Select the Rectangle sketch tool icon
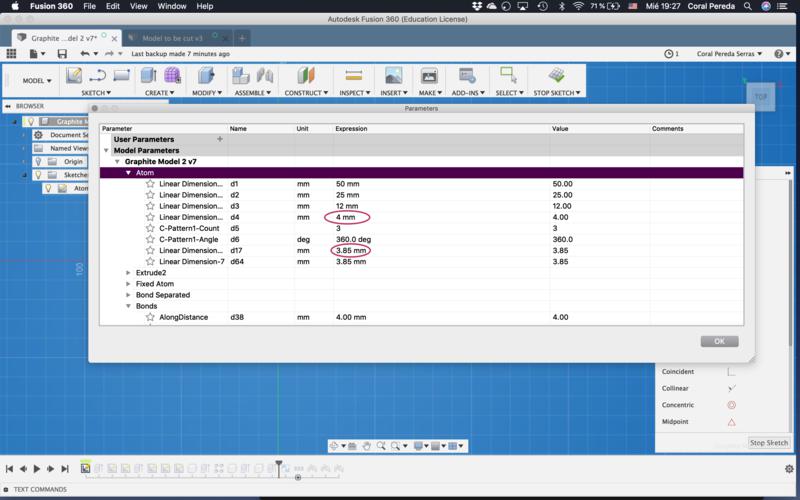This screenshot has width=800, height=500. pos(121,76)
